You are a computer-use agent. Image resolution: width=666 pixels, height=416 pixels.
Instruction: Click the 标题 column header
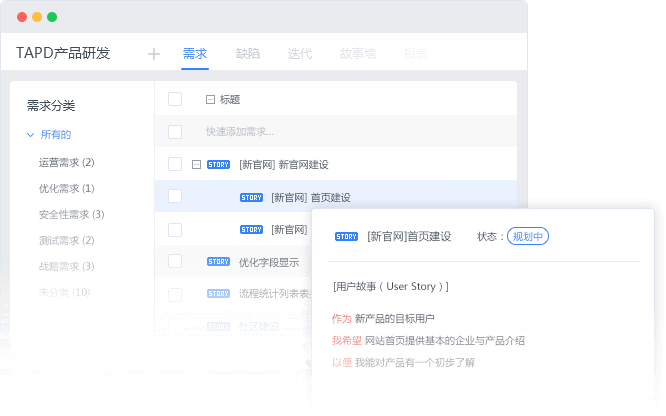point(230,99)
